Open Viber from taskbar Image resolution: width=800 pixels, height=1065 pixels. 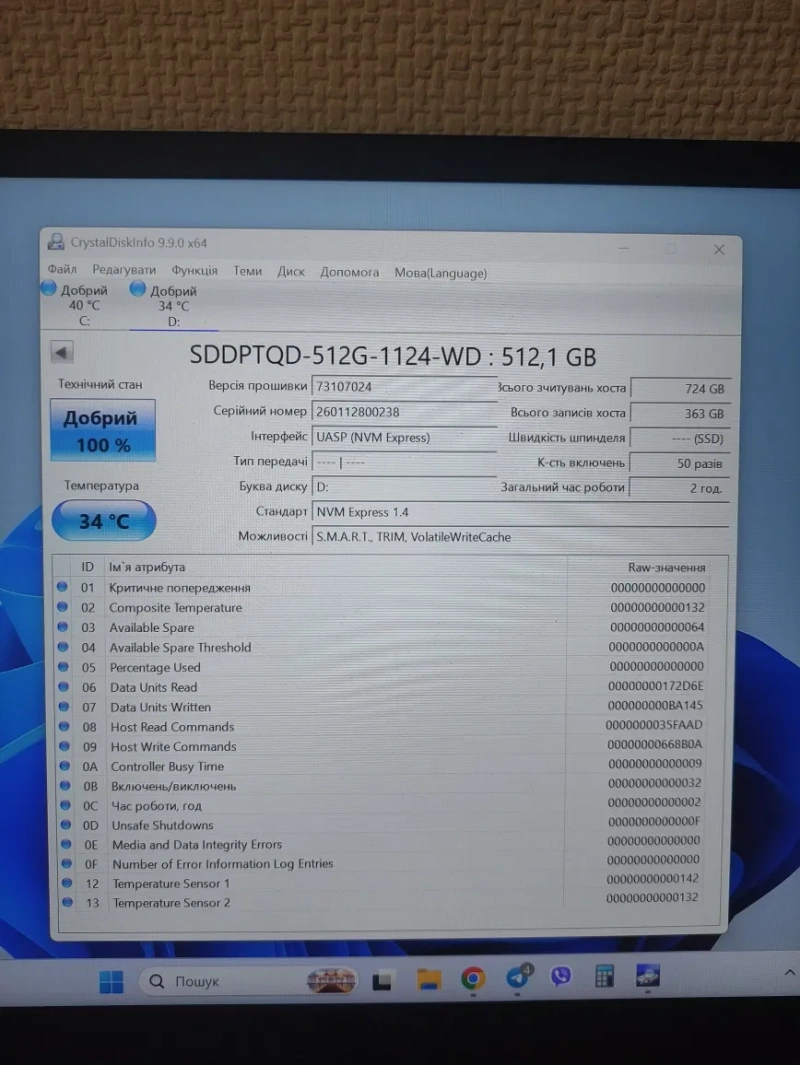[x=561, y=976]
